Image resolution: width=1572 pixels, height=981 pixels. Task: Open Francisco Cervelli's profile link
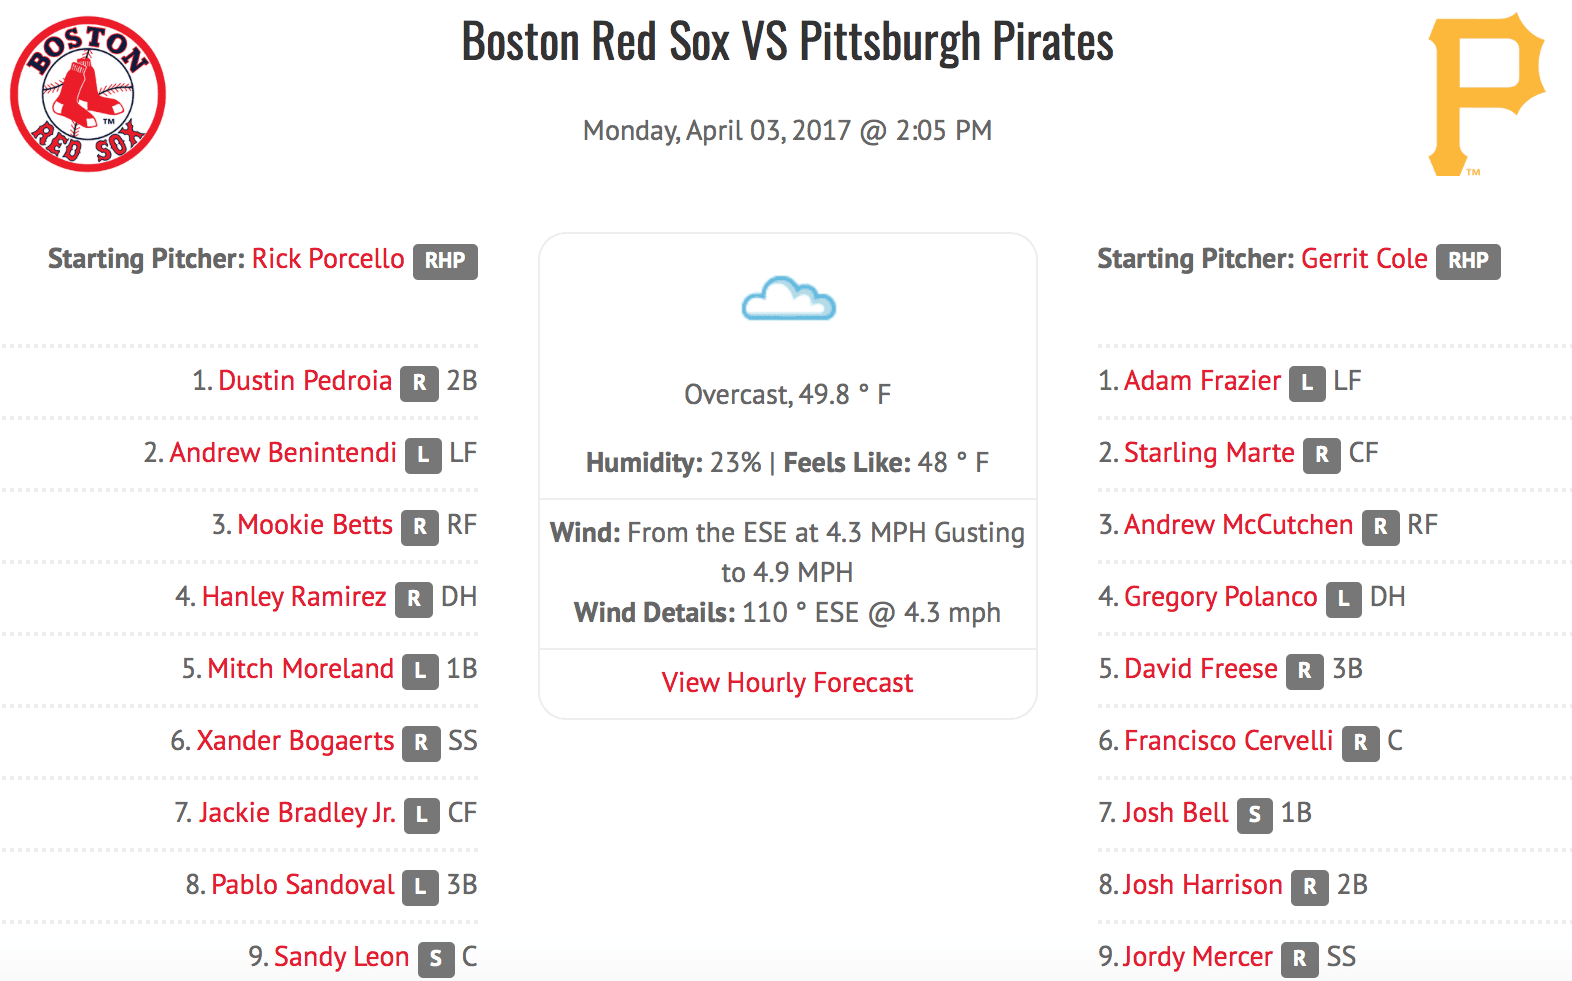point(1228,741)
